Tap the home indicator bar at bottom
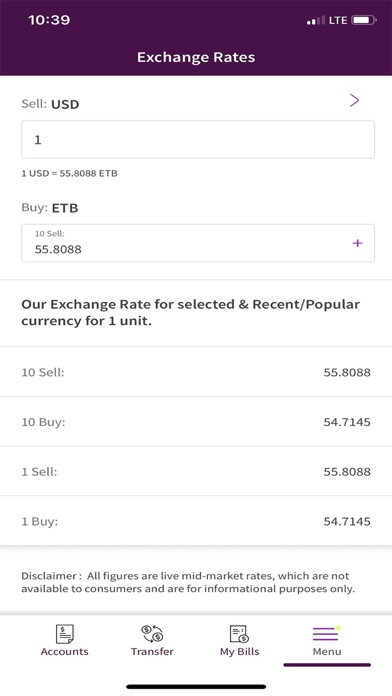Image resolution: width=392 pixels, height=696 pixels. [196, 687]
